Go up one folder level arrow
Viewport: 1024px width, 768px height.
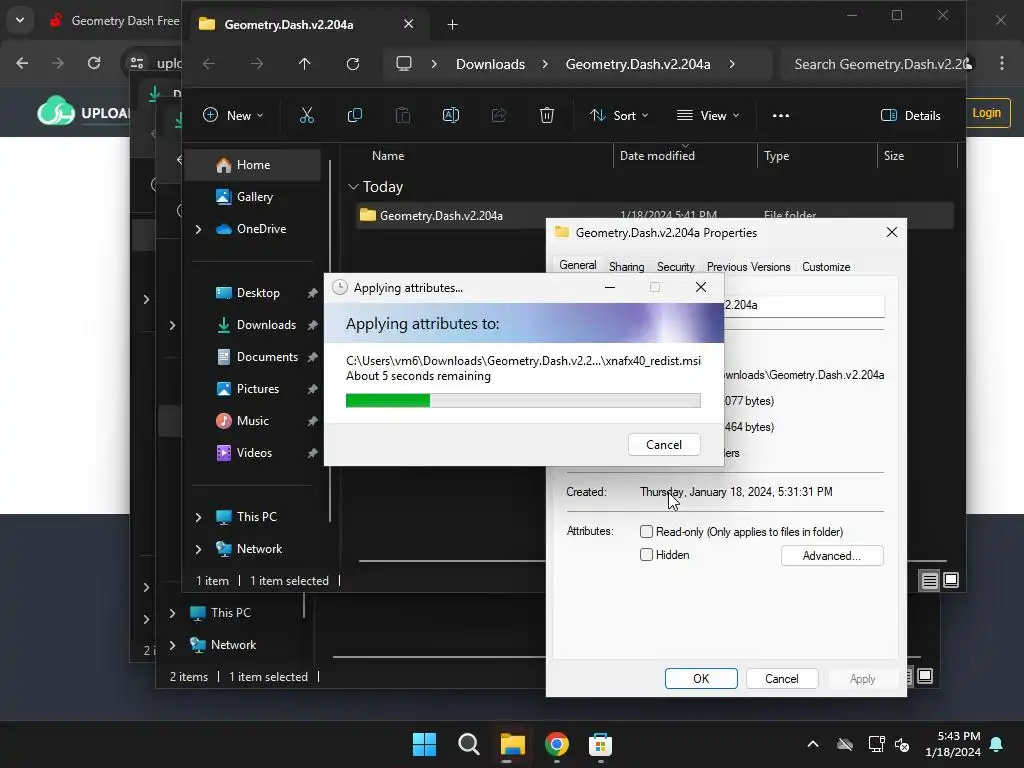[x=304, y=63]
